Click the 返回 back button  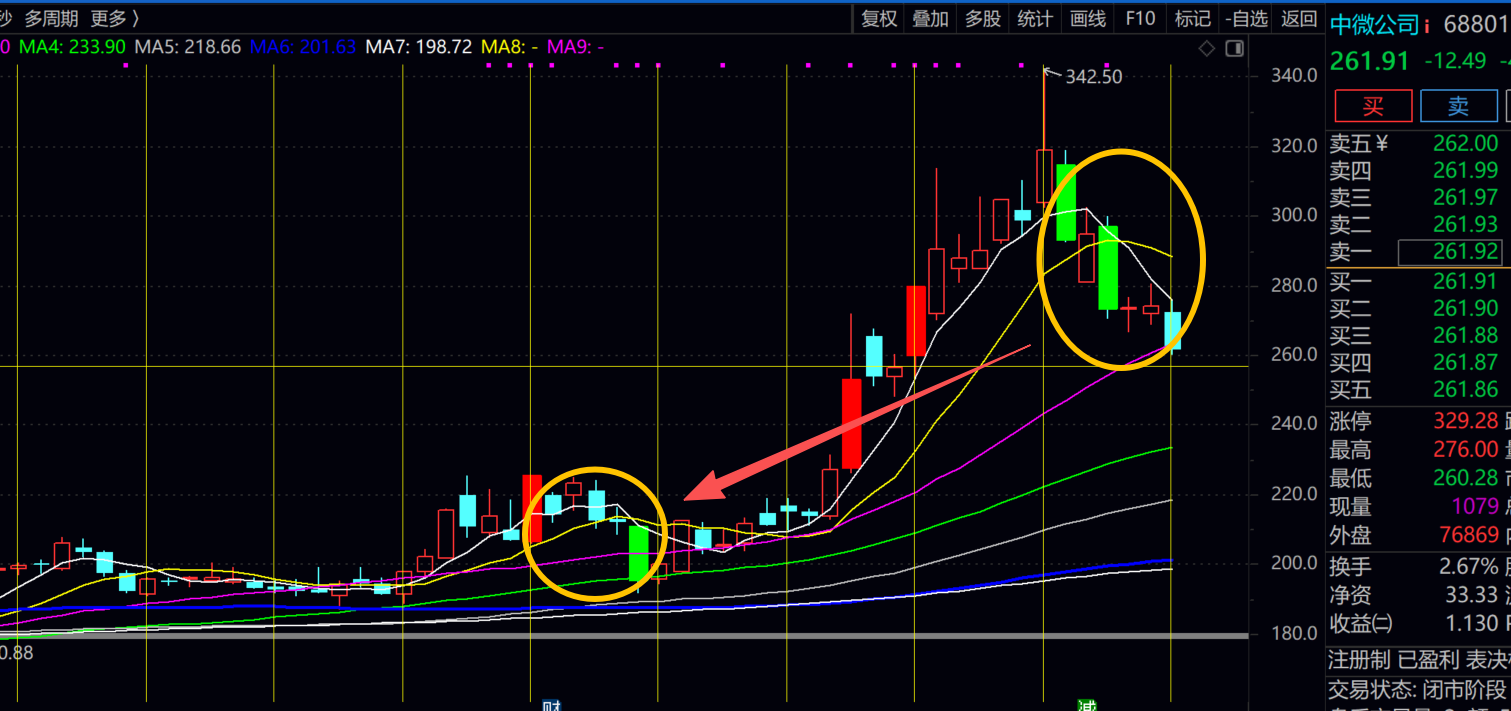pos(1299,18)
